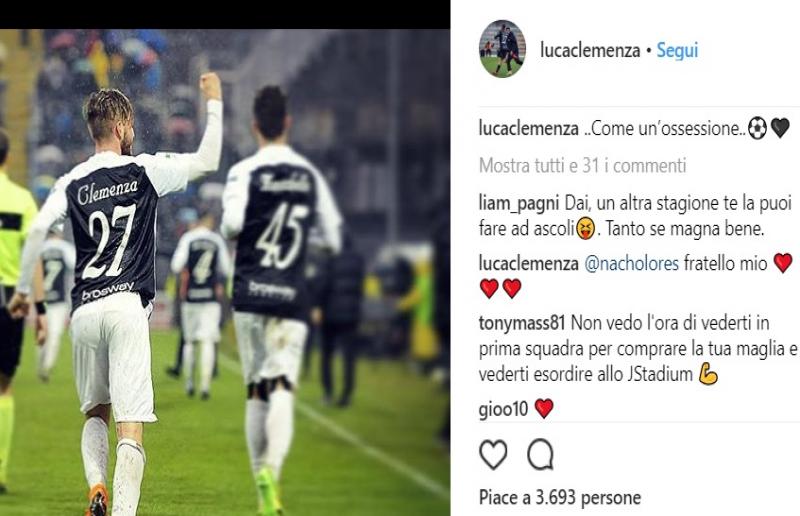Open the @nacholores mention
Screen dimensions: 800x516
pos(631,263)
